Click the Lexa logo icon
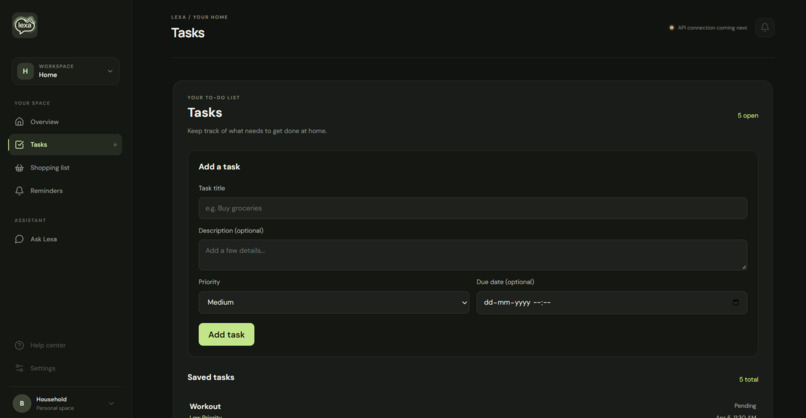 pyautogui.click(x=25, y=25)
